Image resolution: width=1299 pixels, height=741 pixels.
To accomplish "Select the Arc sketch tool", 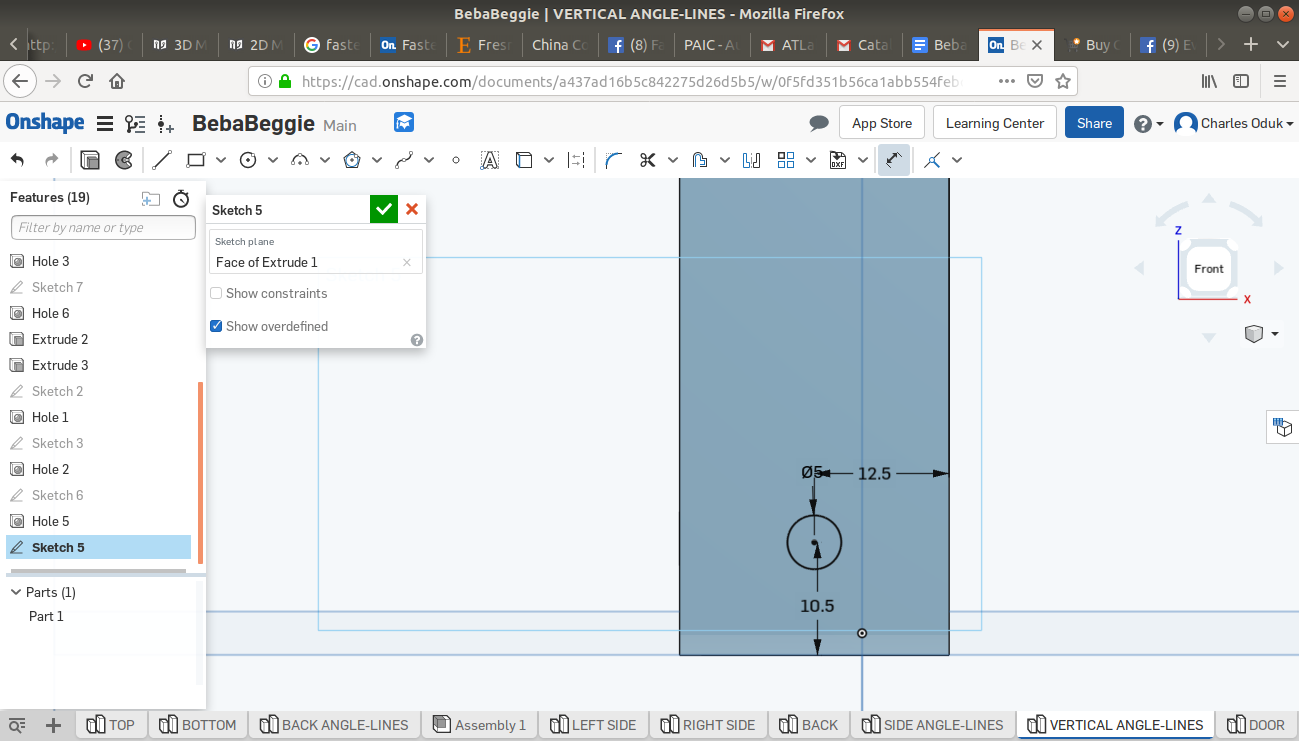I will point(300,160).
